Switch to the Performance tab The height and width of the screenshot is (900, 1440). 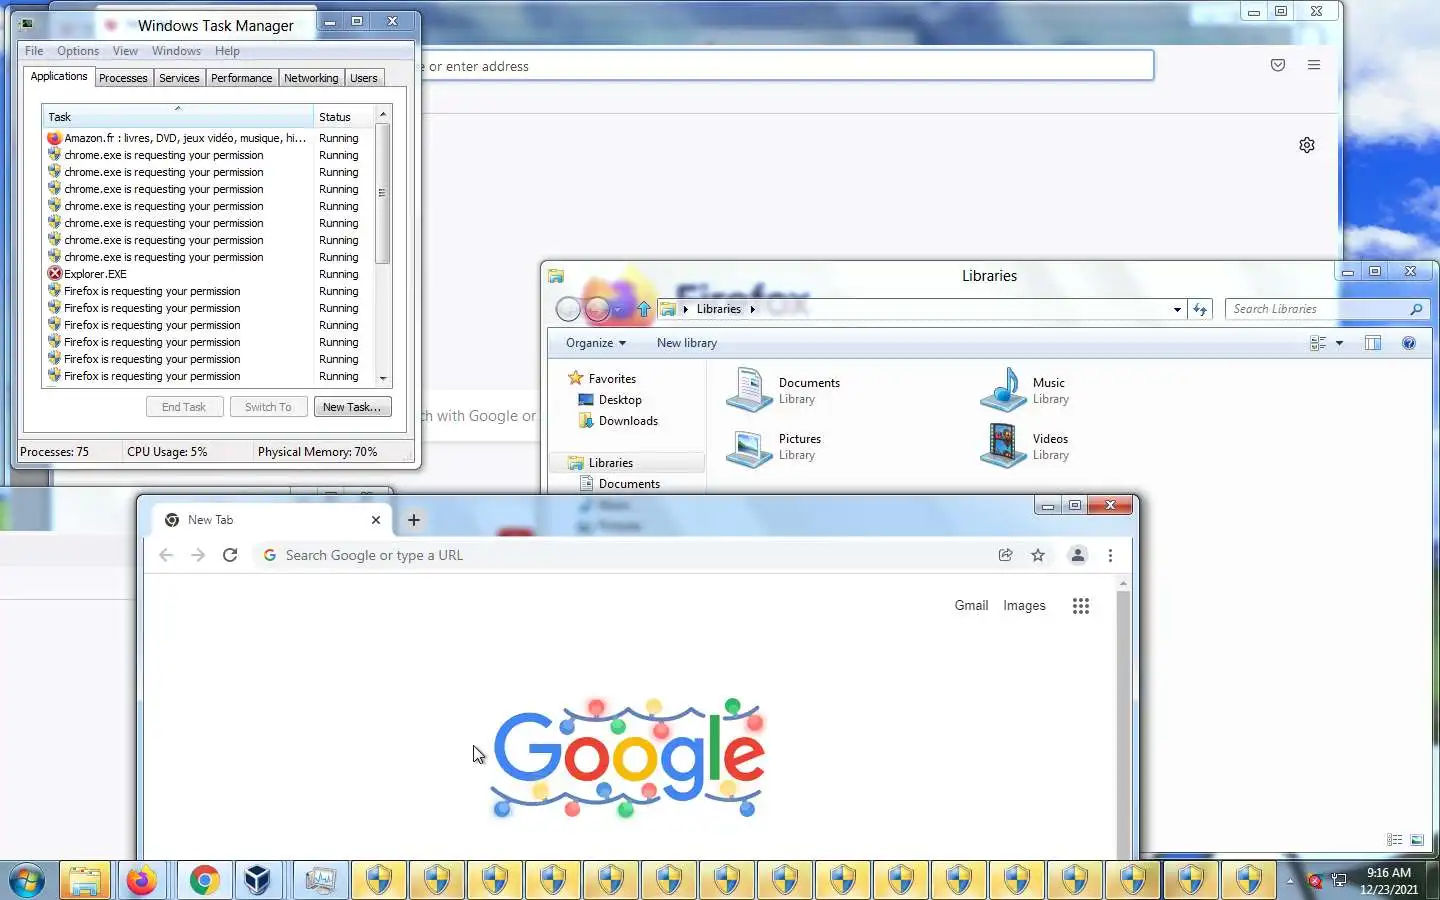click(x=241, y=78)
